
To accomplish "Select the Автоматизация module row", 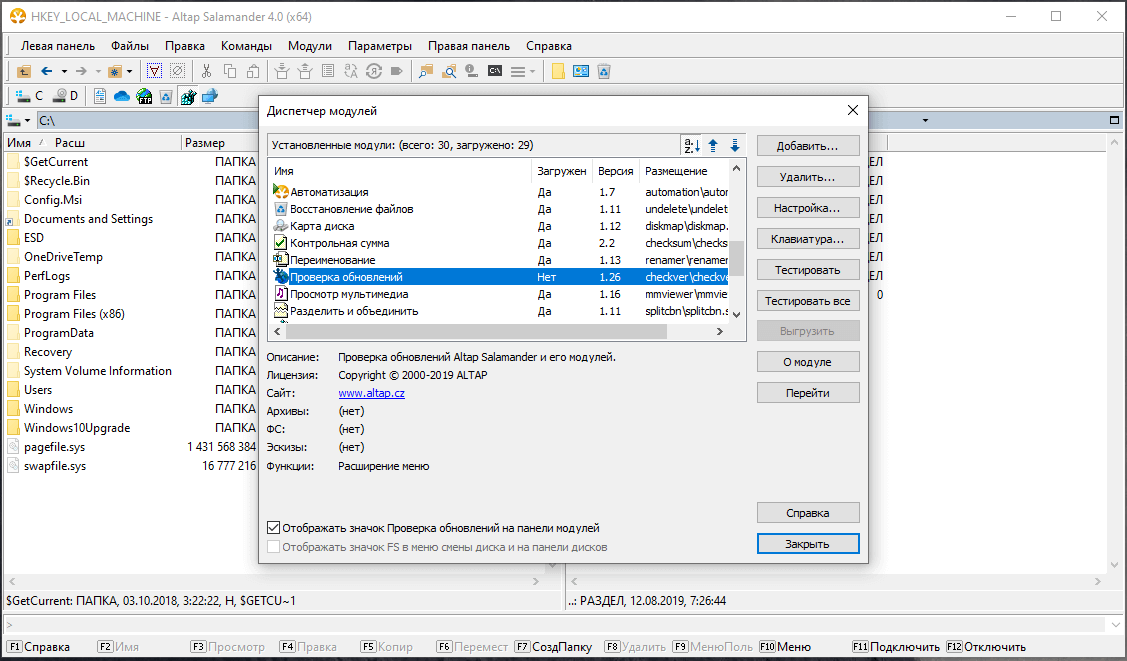I will coord(500,192).
